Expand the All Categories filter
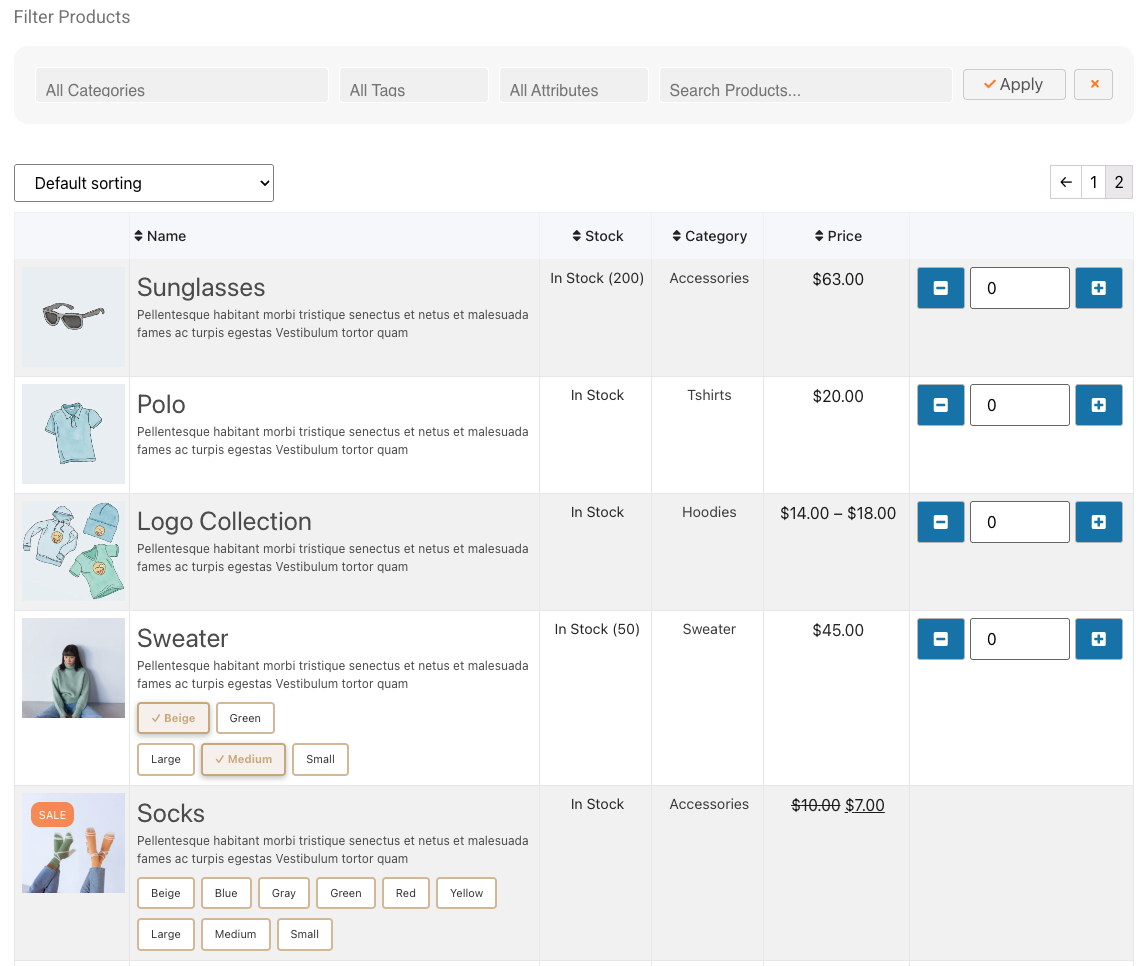This screenshot has width=1147, height=966. [182, 87]
